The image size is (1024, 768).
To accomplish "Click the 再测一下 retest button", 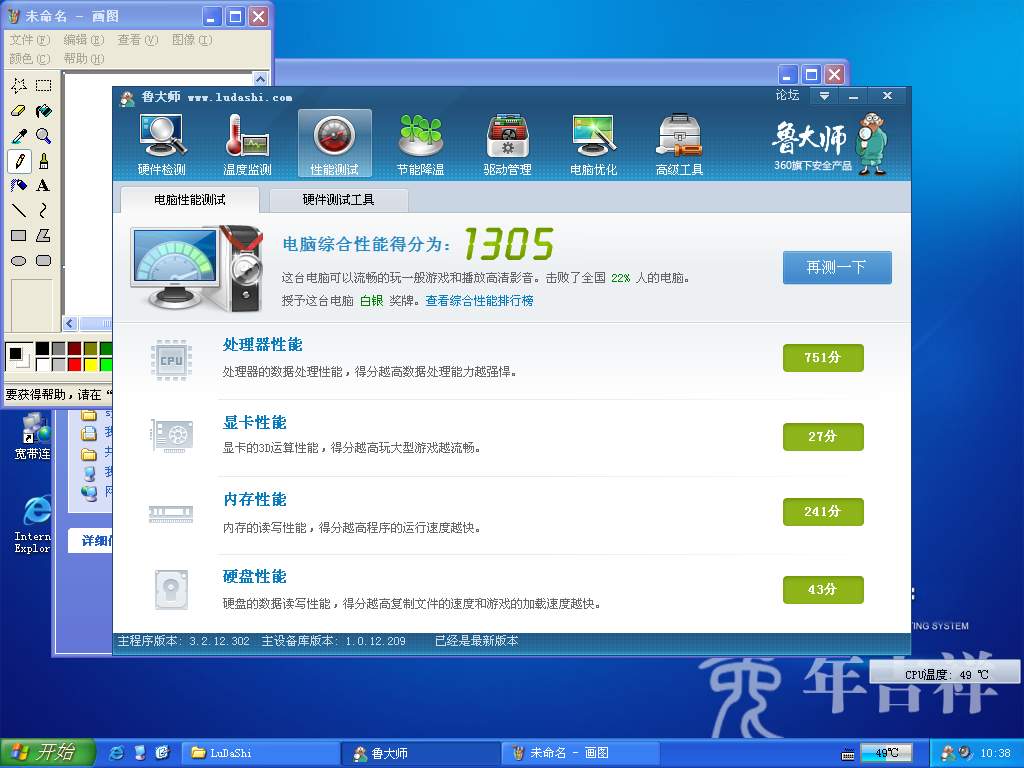I will click(x=837, y=267).
